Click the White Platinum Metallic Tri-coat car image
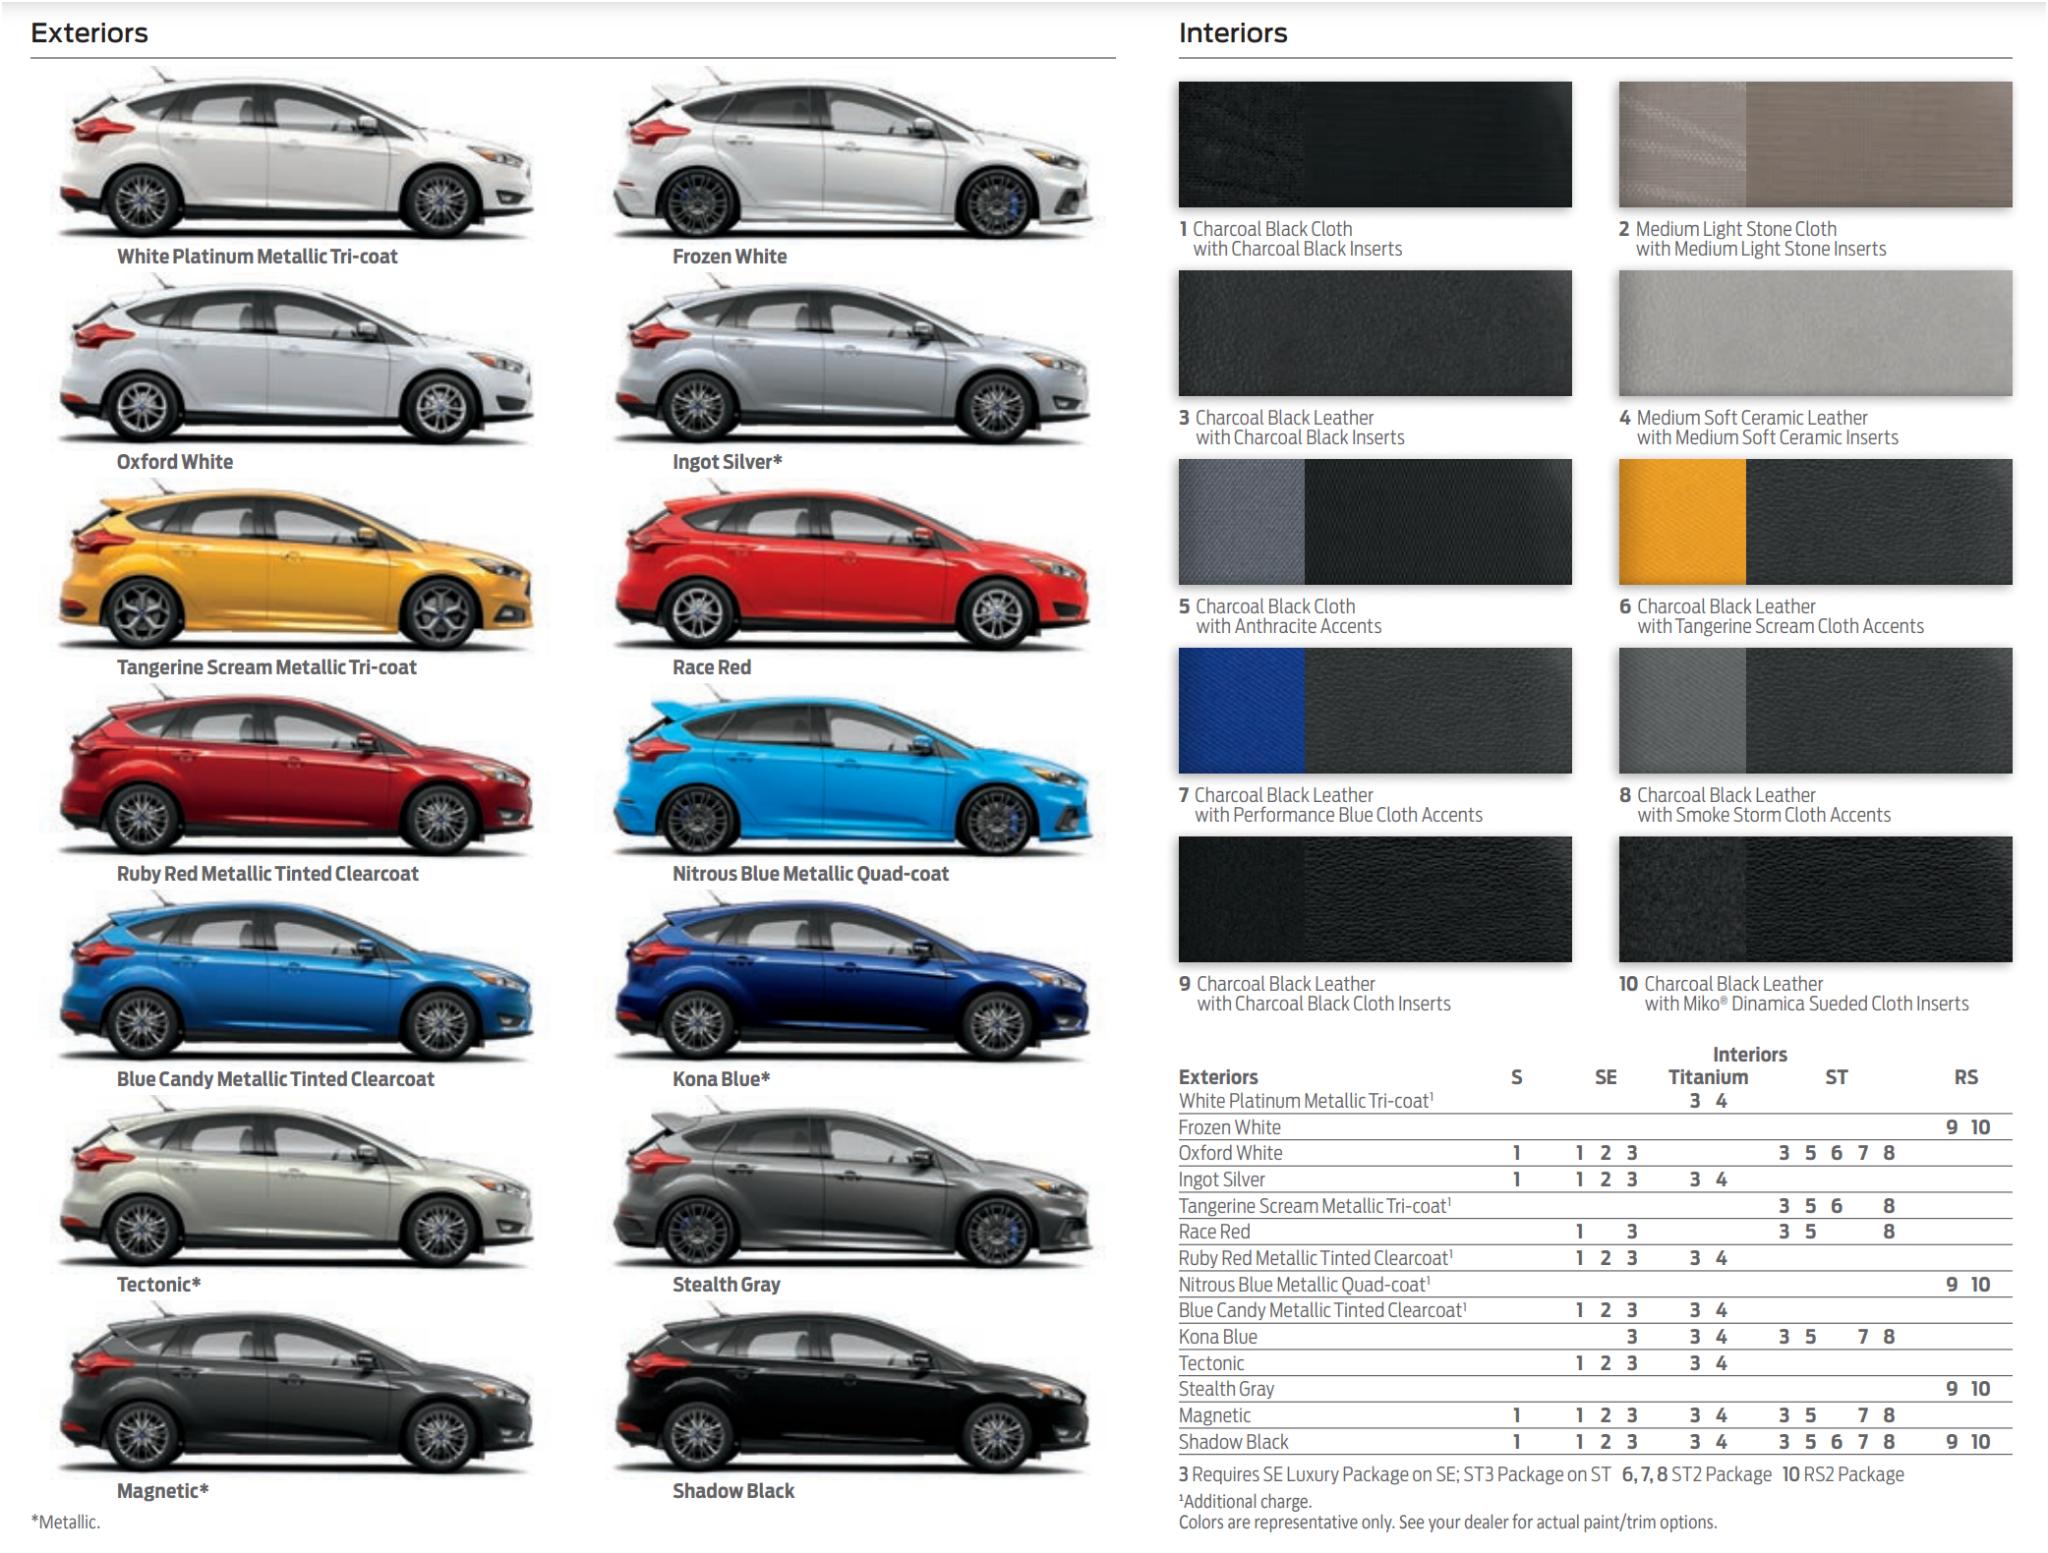 296,153
